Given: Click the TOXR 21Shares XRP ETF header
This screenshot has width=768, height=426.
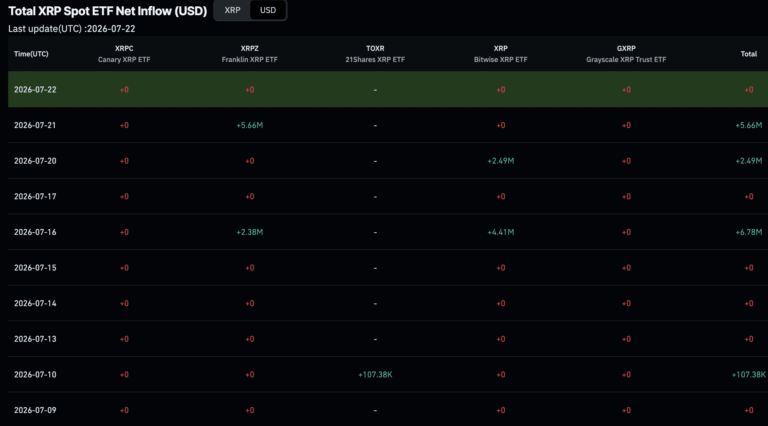Looking at the screenshot, I should click(375, 54).
